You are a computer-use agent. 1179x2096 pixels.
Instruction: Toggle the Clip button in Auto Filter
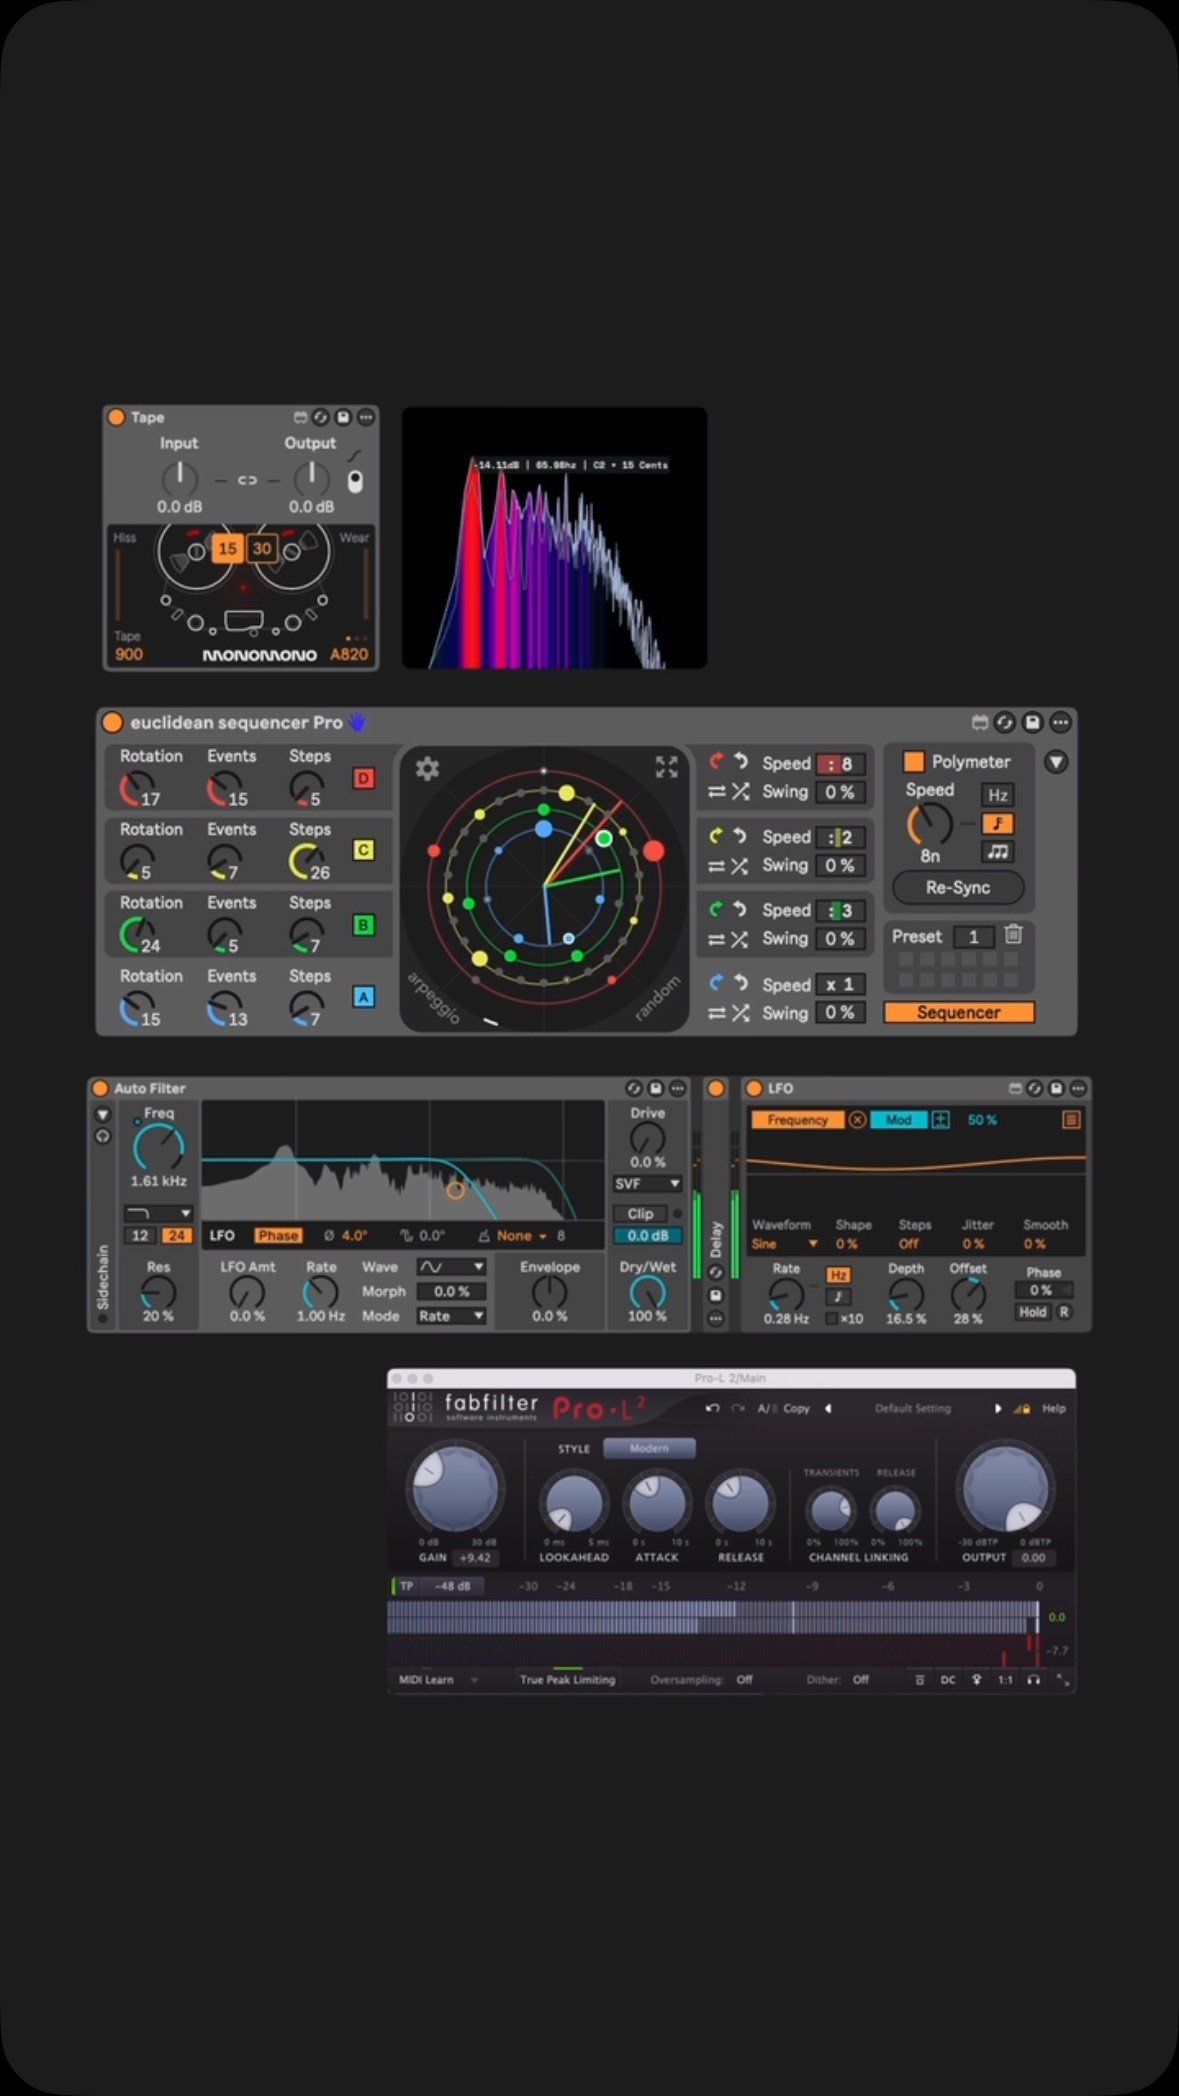click(640, 1213)
